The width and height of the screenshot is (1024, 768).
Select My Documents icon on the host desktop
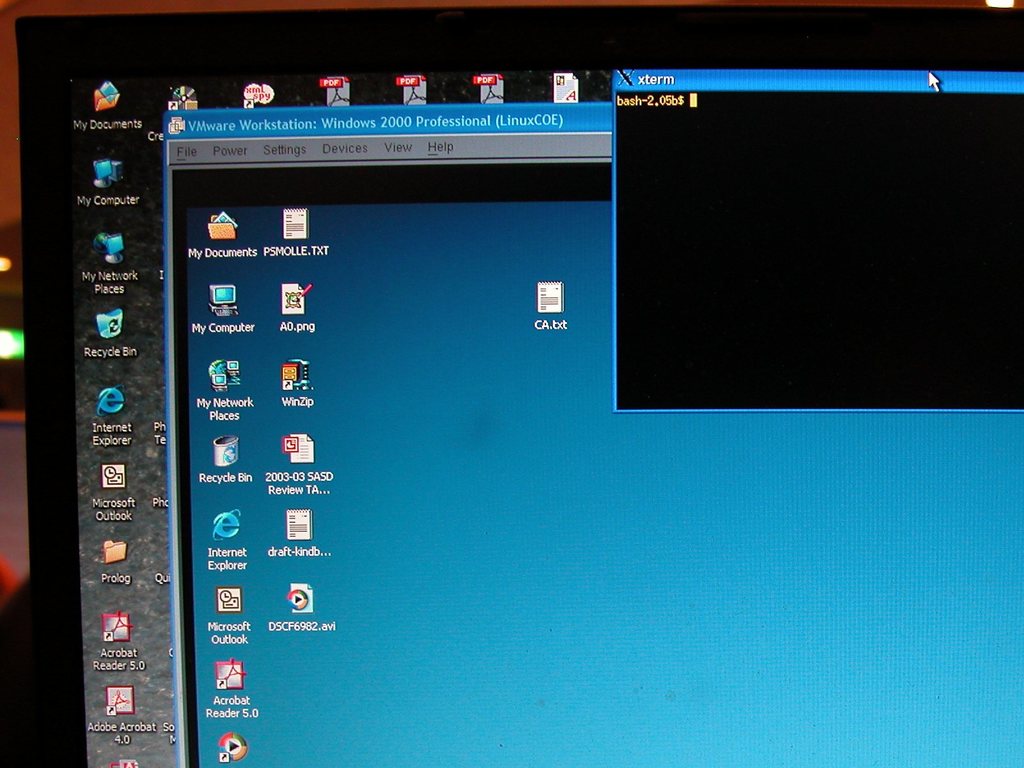[106, 97]
